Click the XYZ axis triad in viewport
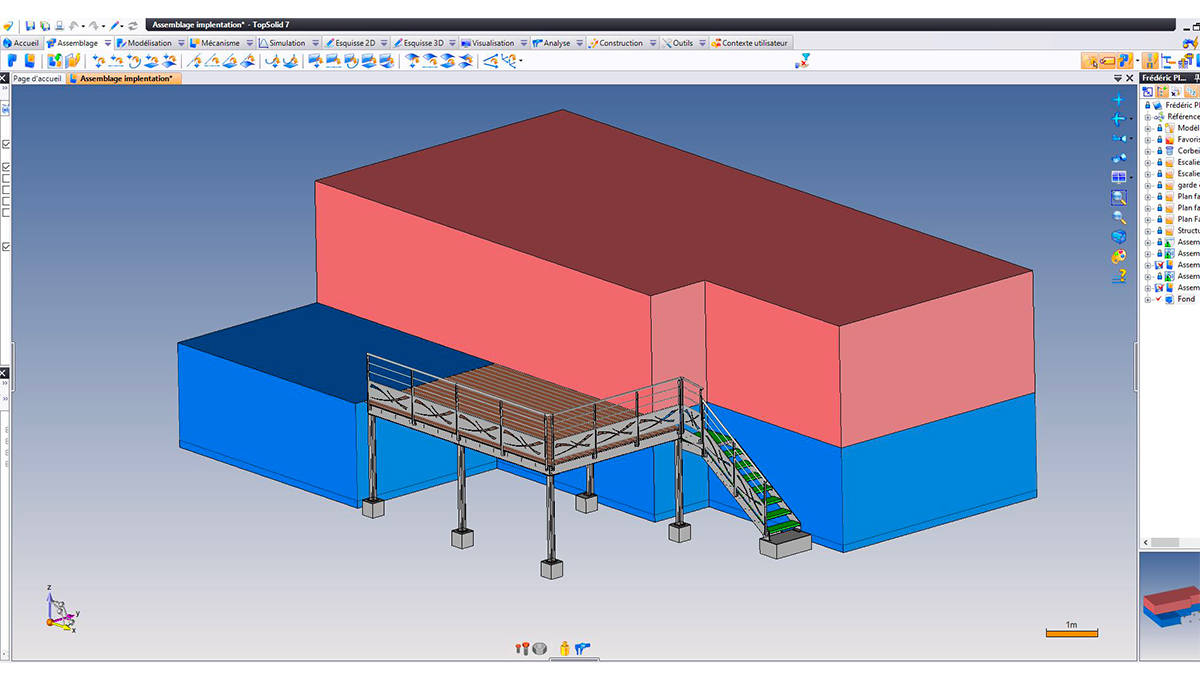This screenshot has width=1200, height=681. pyautogui.click(x=60, y=609)
